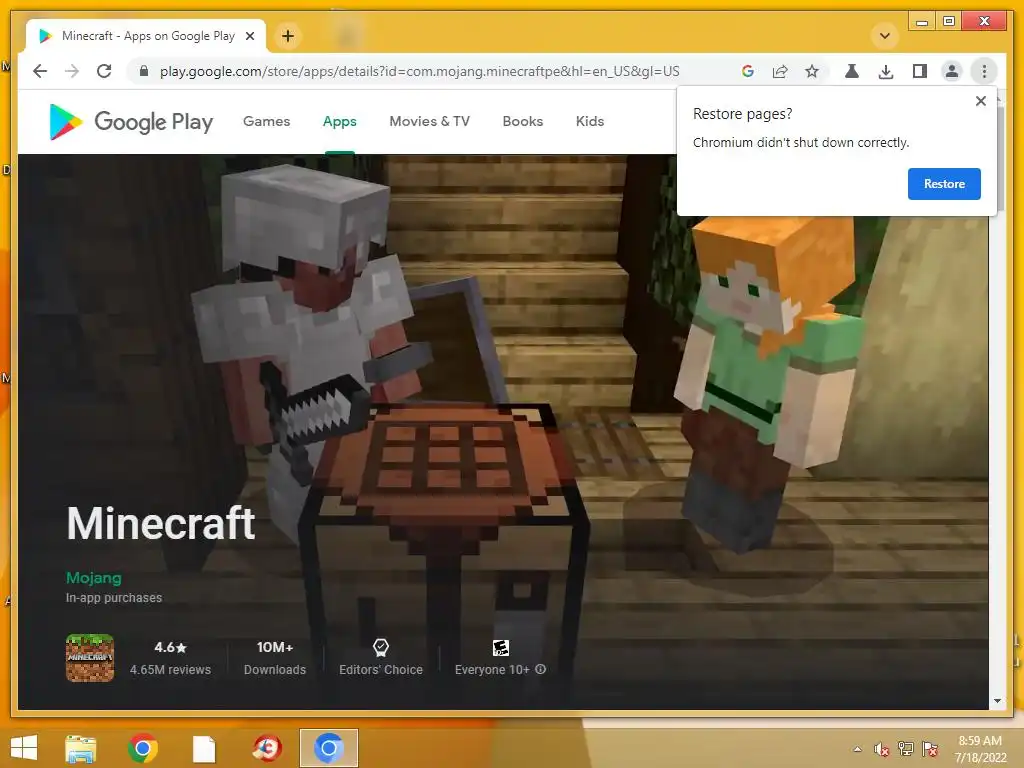
Task: Open the three-dot Chromium menu
Action: click(984, 71)
